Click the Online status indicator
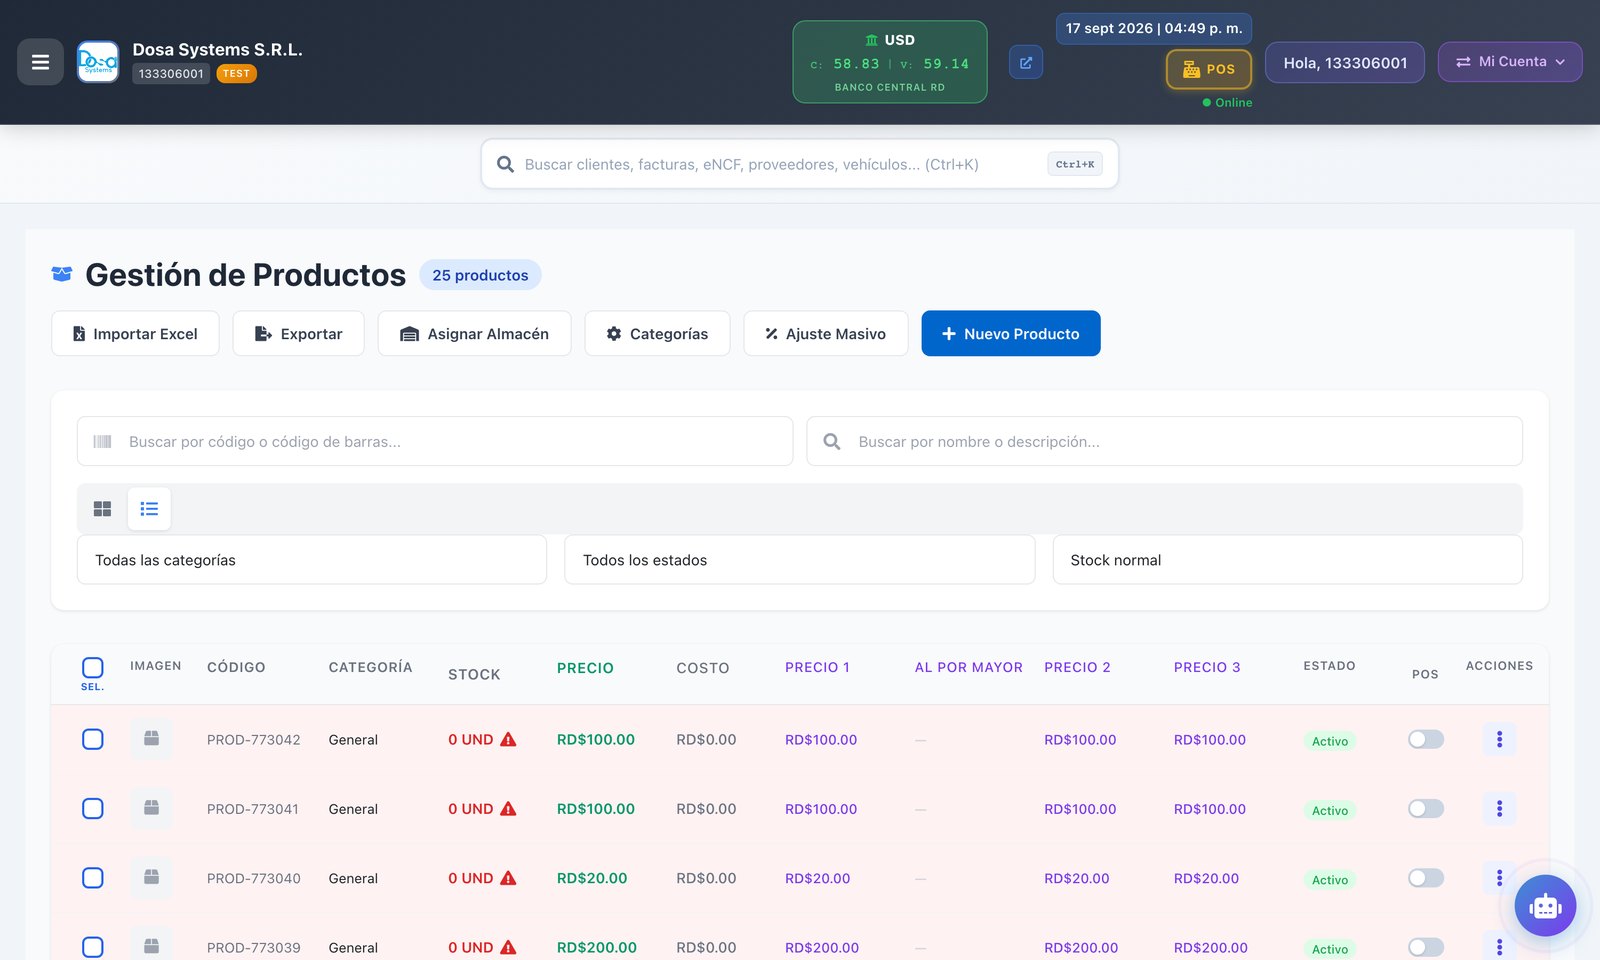Image resolution: width=1600 pixels, height=960 pixels. click(x=1227, y=102)
